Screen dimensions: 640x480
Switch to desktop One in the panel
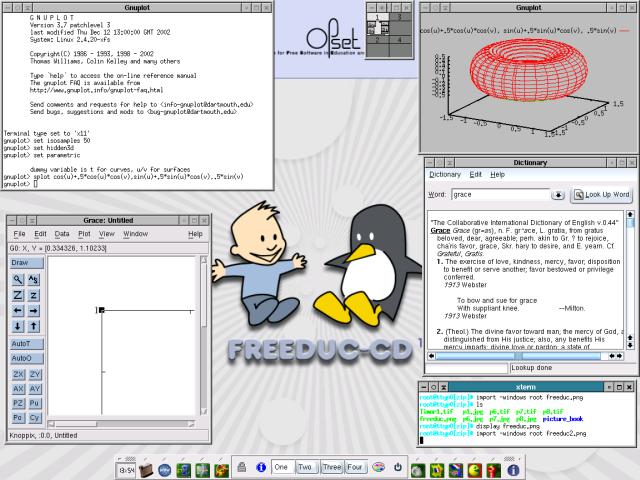pos(281,467)
